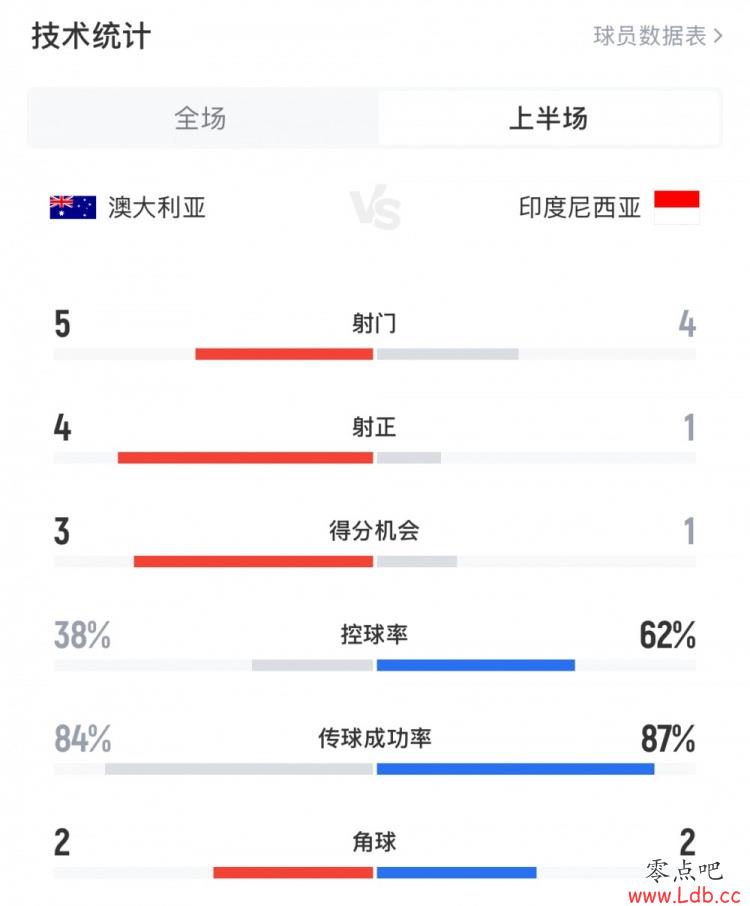Screen dimensions: 750x906
Task: Switch to the 全场 tab
Action: [x=201, y=119]
